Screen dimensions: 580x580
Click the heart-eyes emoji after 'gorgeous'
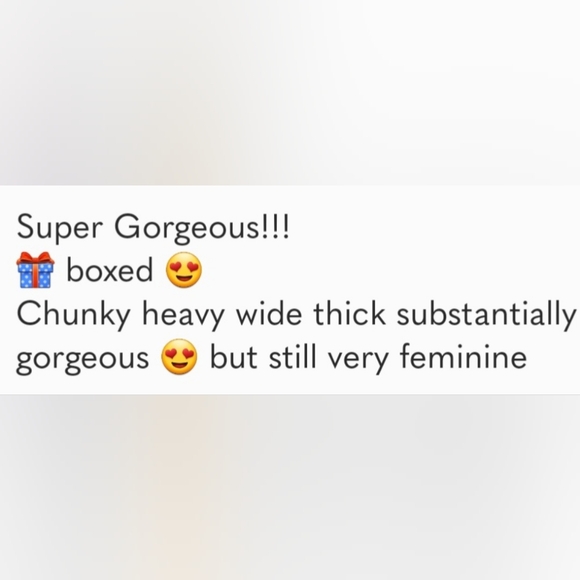(179, 357)
